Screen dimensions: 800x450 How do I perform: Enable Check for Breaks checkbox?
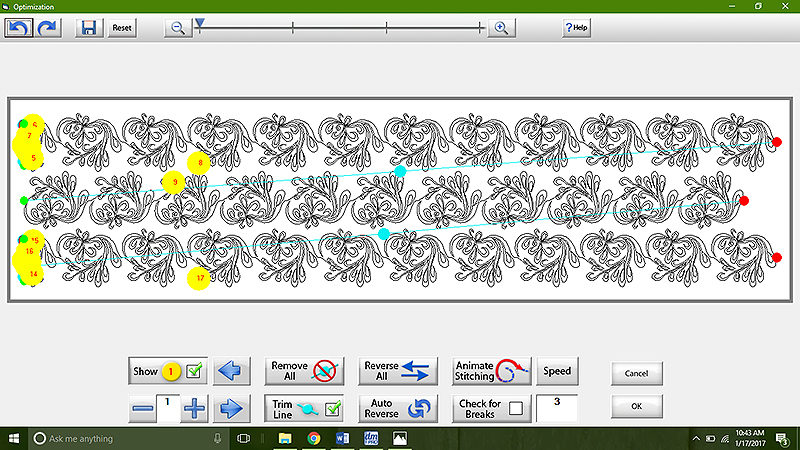click(x=515, y=408)
